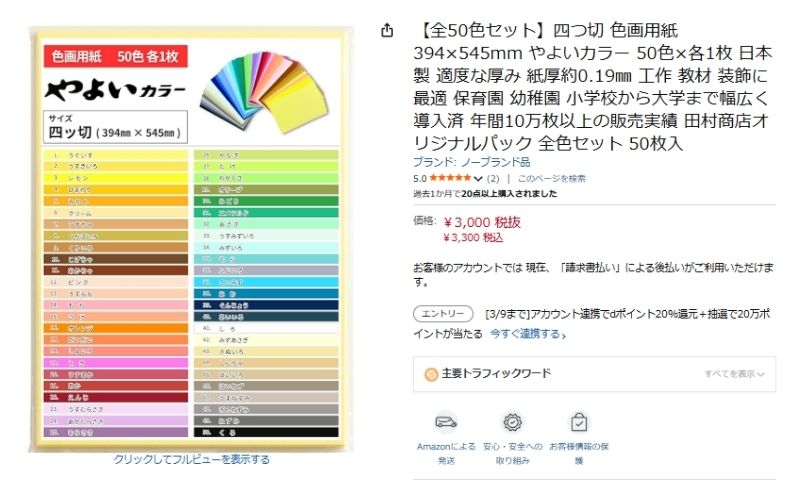Expand すべてを表示 in traffic keywords
The width and height of the screenshot is (800, 500).
point(733,374)
